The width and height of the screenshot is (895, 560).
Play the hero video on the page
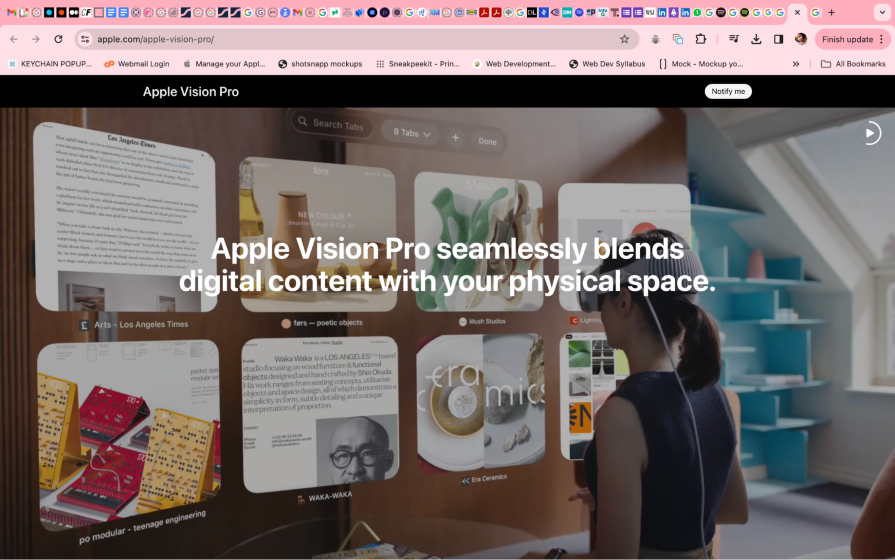(871, 132)
